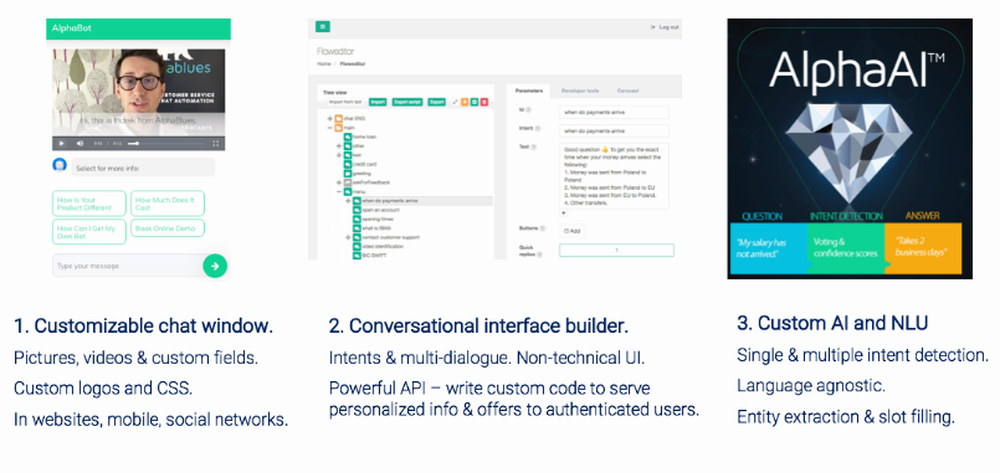This screenshot has width=1000, height=473.
Task: Click the Add button for Buttons
Action: point(572,231)
